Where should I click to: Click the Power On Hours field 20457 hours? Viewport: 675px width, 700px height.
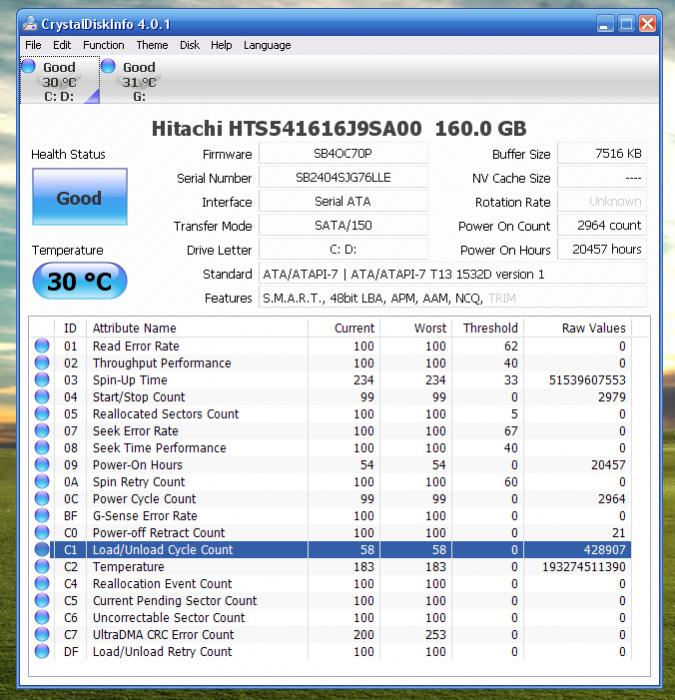click(x=602, y=249)
